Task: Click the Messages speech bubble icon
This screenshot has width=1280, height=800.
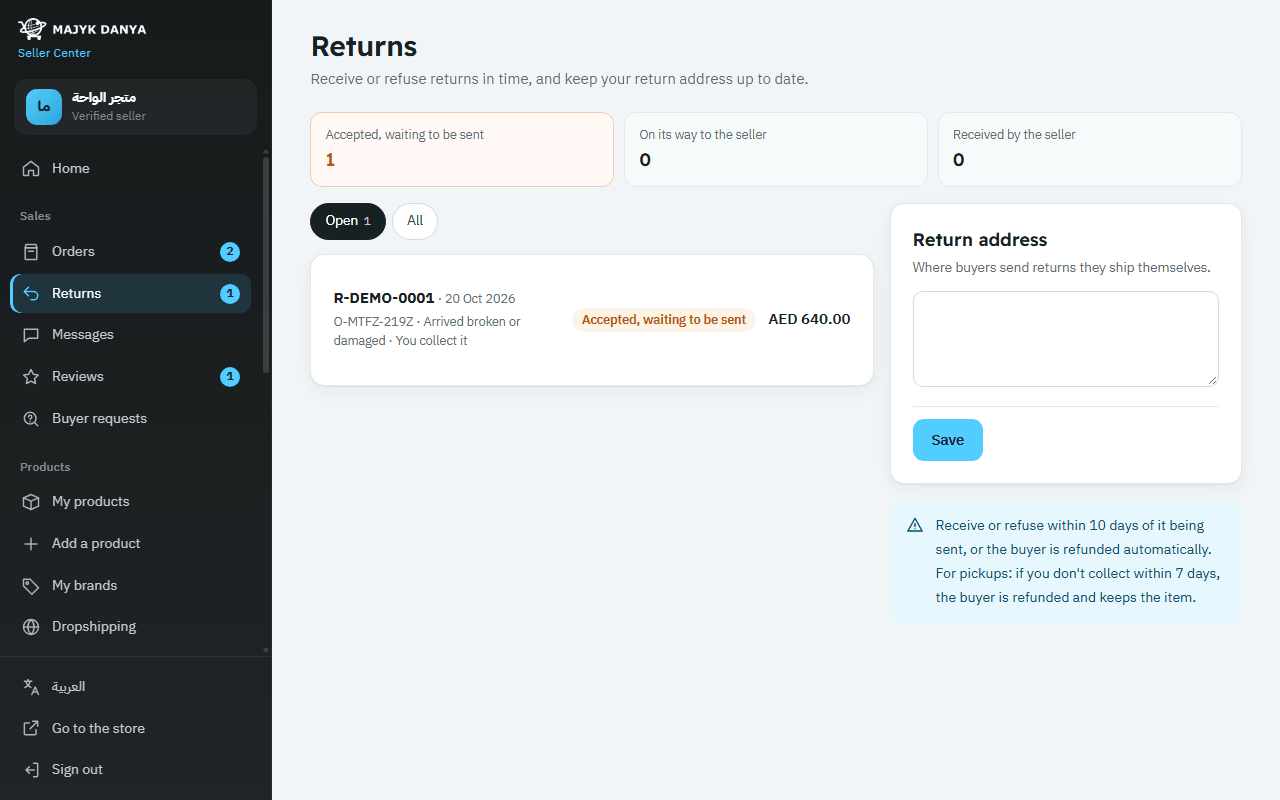Action: click(x=31, y=335)
